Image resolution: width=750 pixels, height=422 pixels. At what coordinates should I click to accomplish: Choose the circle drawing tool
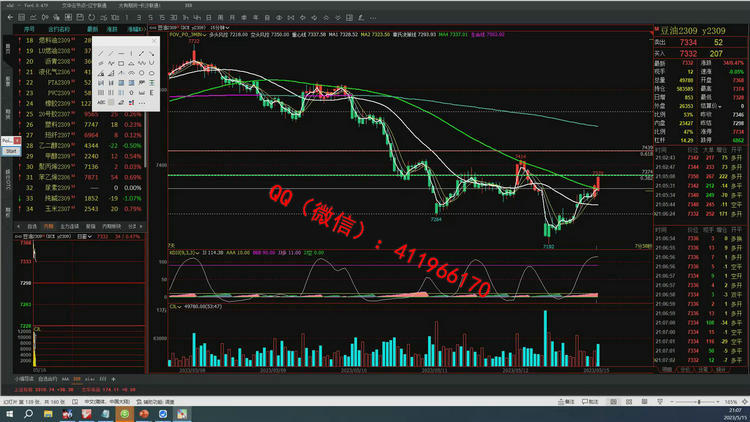(141, 73)
